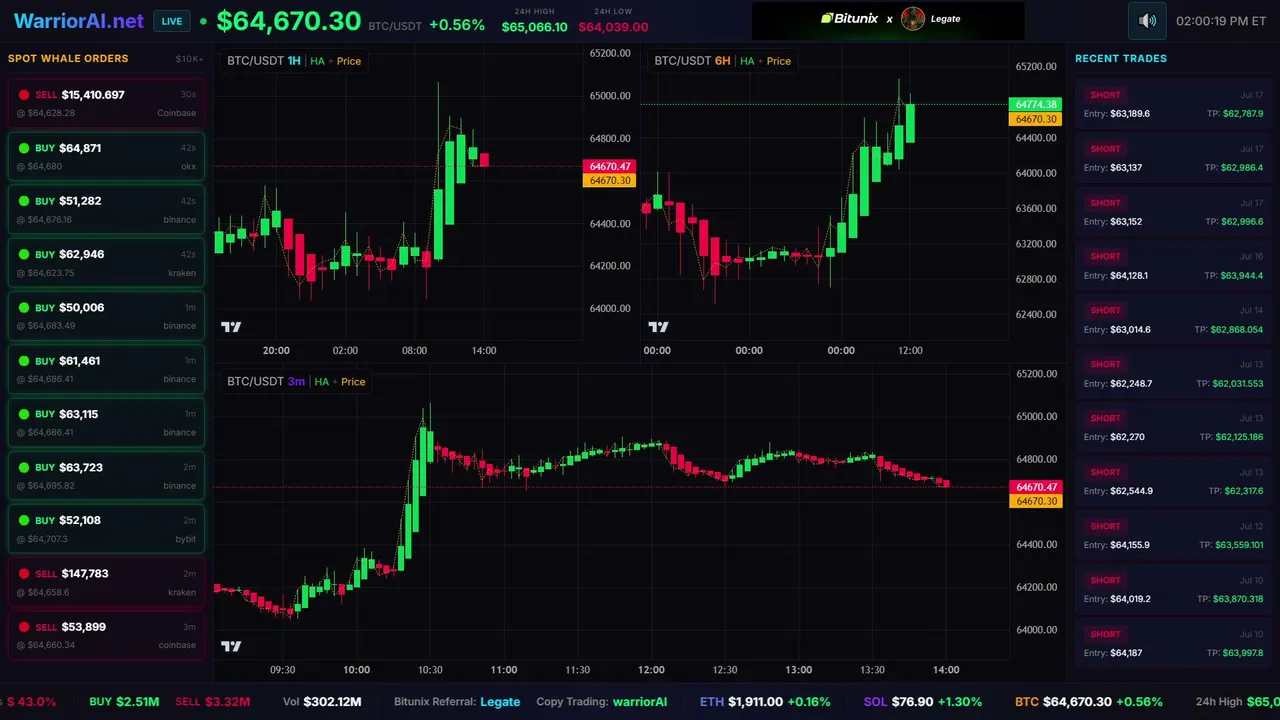The width and height of the screenshot is (1280, 720).
Task: Select the BUY $61,461 whale order
Action: click(106, 369)
